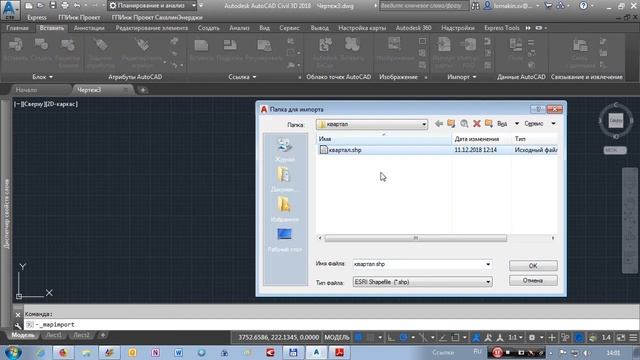Click the search the web icon in dialog
The image size is (640, 360).
464,123
